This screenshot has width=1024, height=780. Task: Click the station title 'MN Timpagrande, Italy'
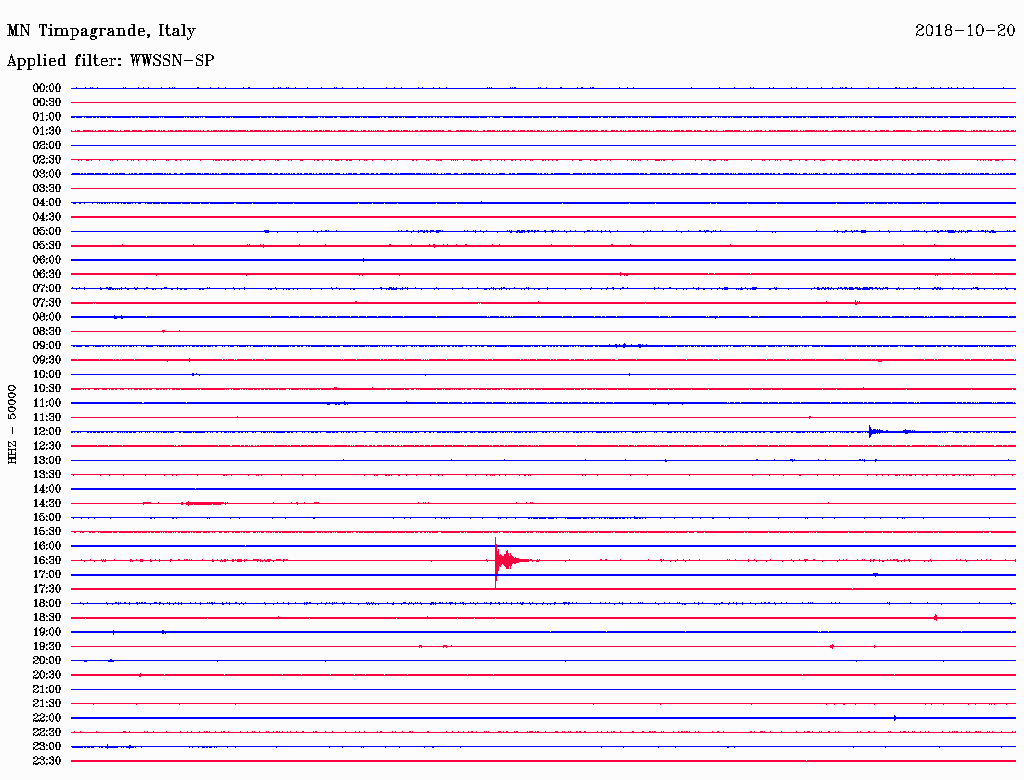pos(101,31)
